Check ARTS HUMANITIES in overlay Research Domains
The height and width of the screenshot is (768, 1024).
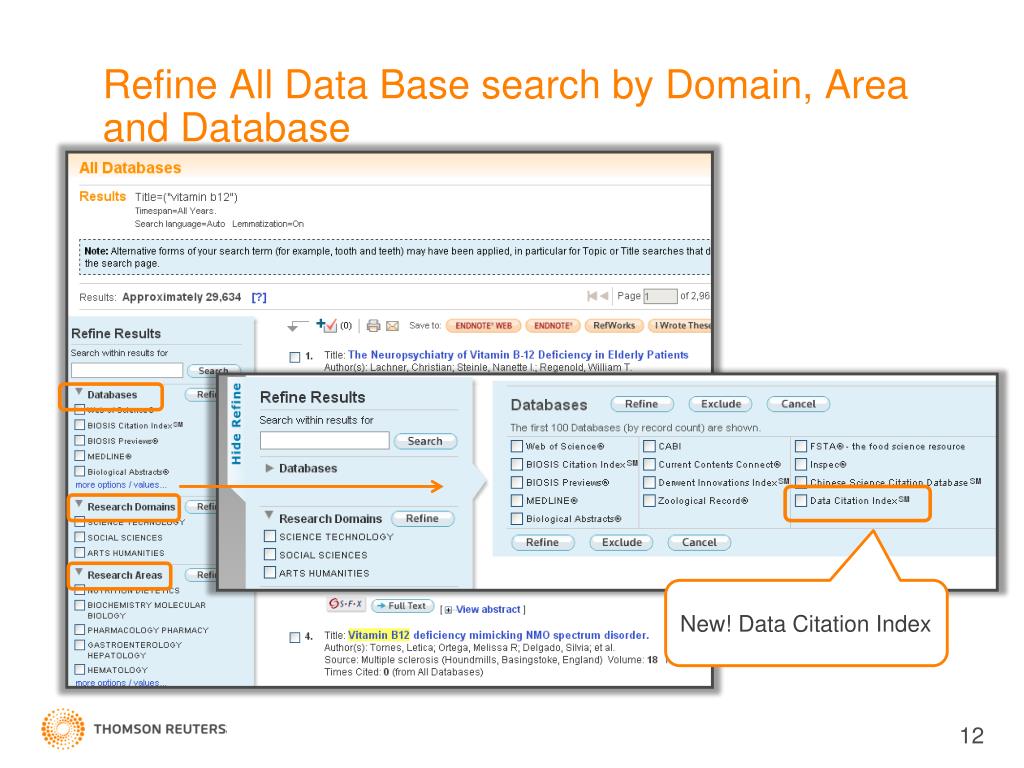click(x=270, y=573)
